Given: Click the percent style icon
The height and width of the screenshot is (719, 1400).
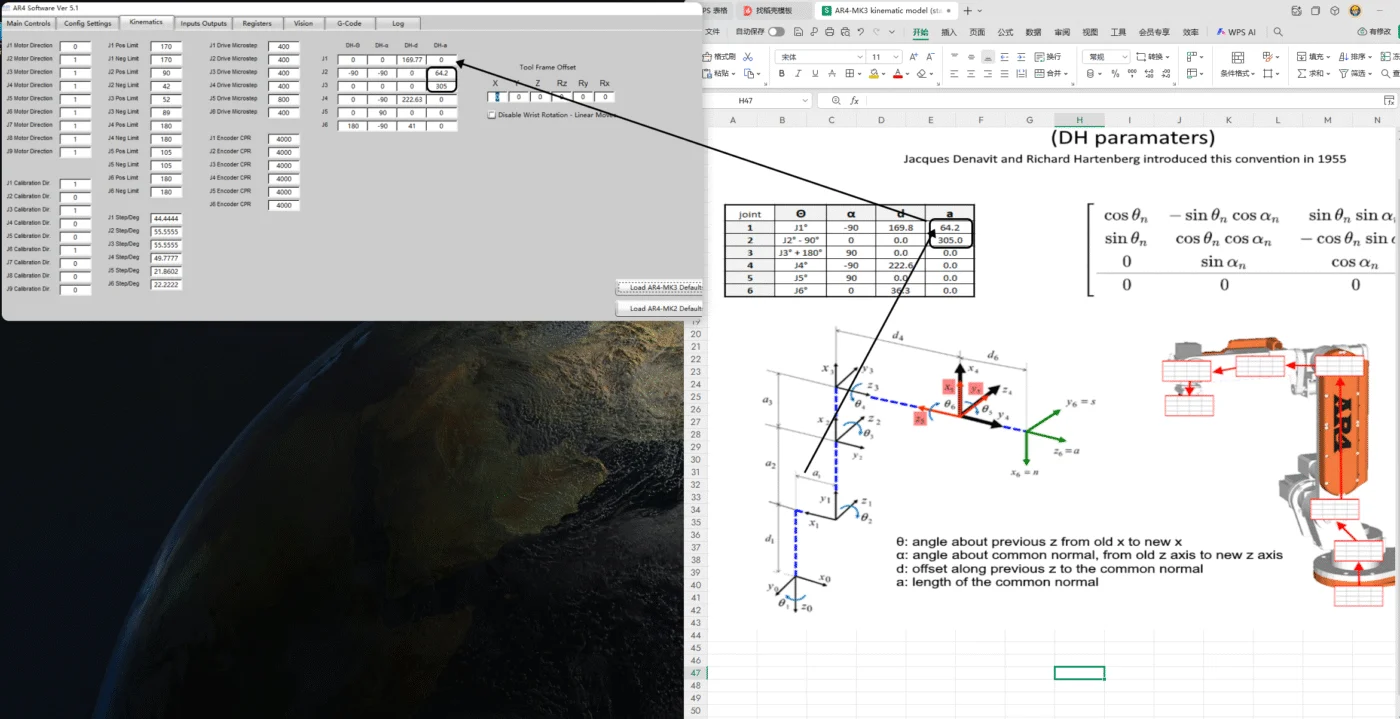Looking at the screenshot, I should 1115,73.
